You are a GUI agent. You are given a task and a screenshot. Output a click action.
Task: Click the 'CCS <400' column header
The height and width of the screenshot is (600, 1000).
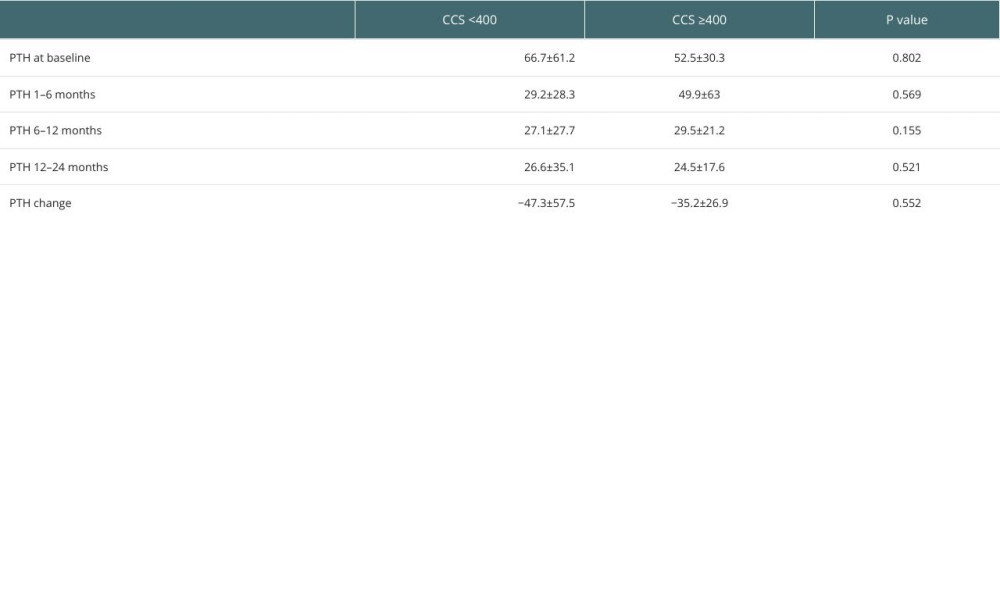point(469,20)
